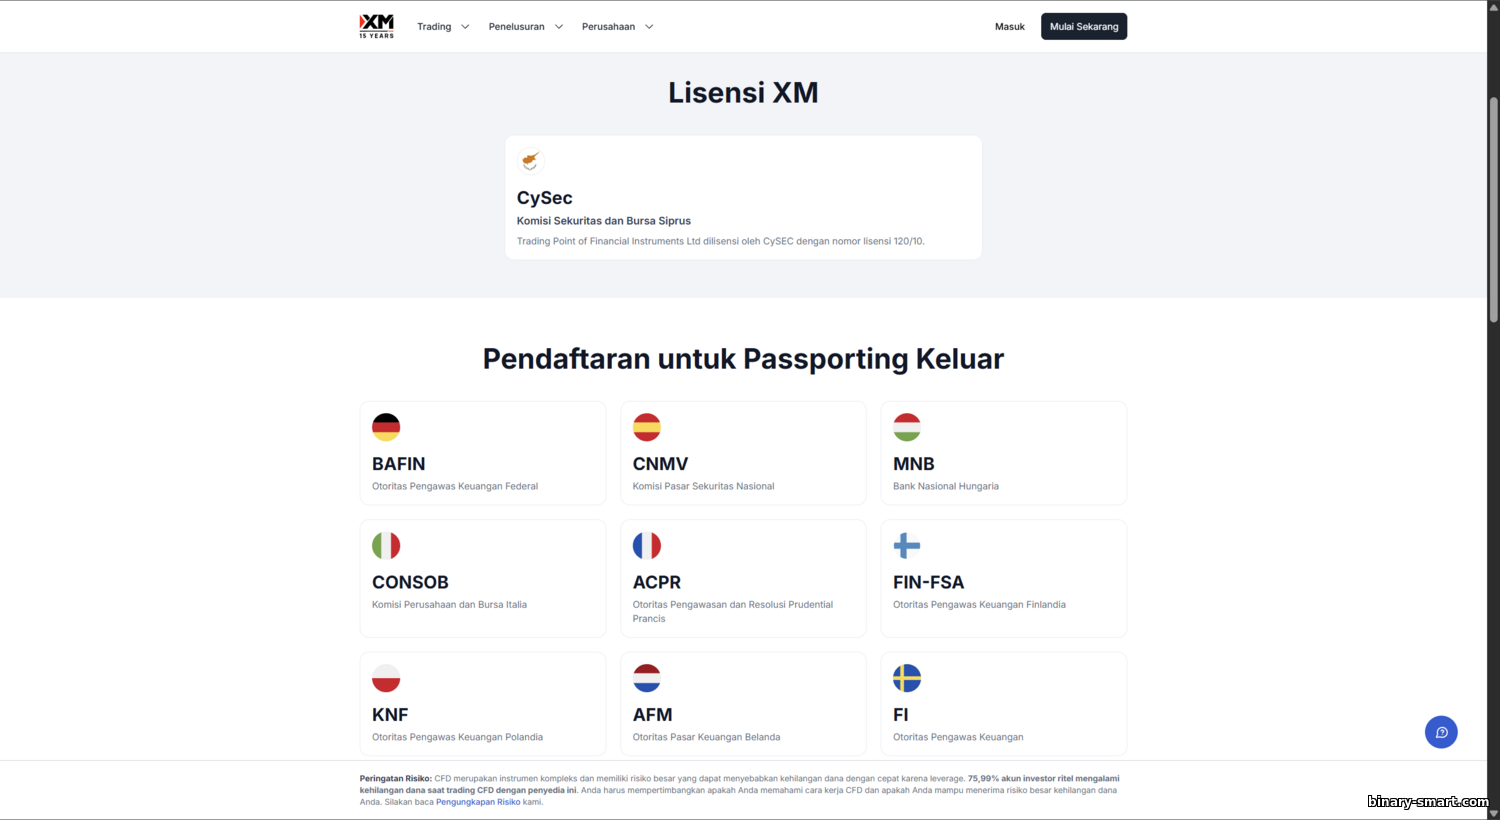The image size is (1500, 820).
Task: Click the French flag icon above ACPR
Action: pos(647,545)
